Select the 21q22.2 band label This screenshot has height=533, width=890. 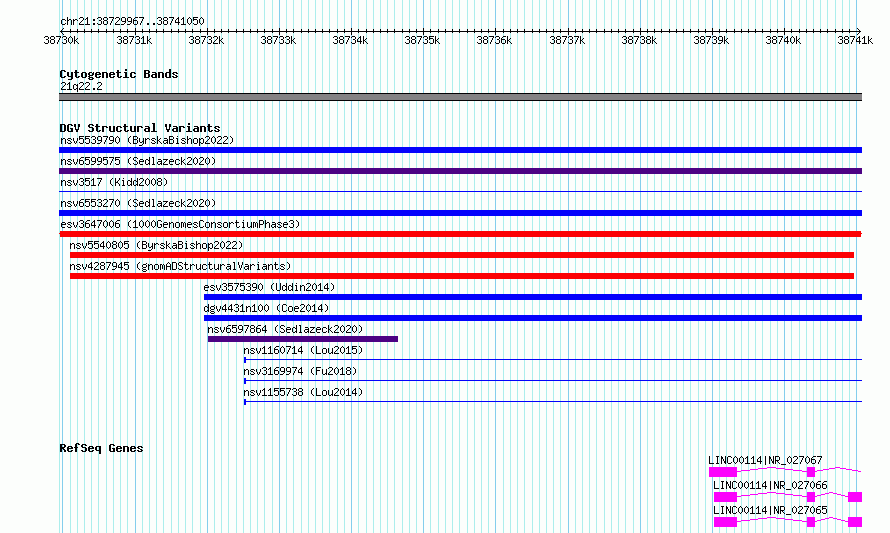81,86
